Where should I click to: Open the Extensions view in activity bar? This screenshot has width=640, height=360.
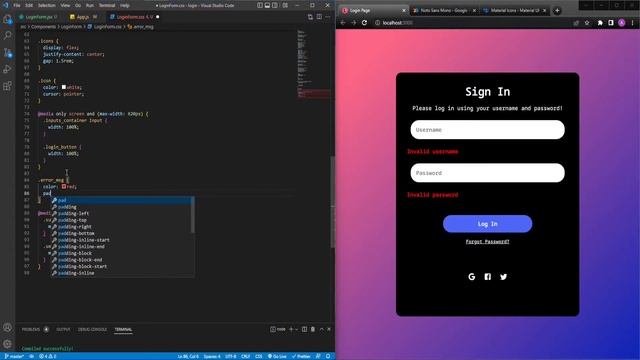pos(7,86)
